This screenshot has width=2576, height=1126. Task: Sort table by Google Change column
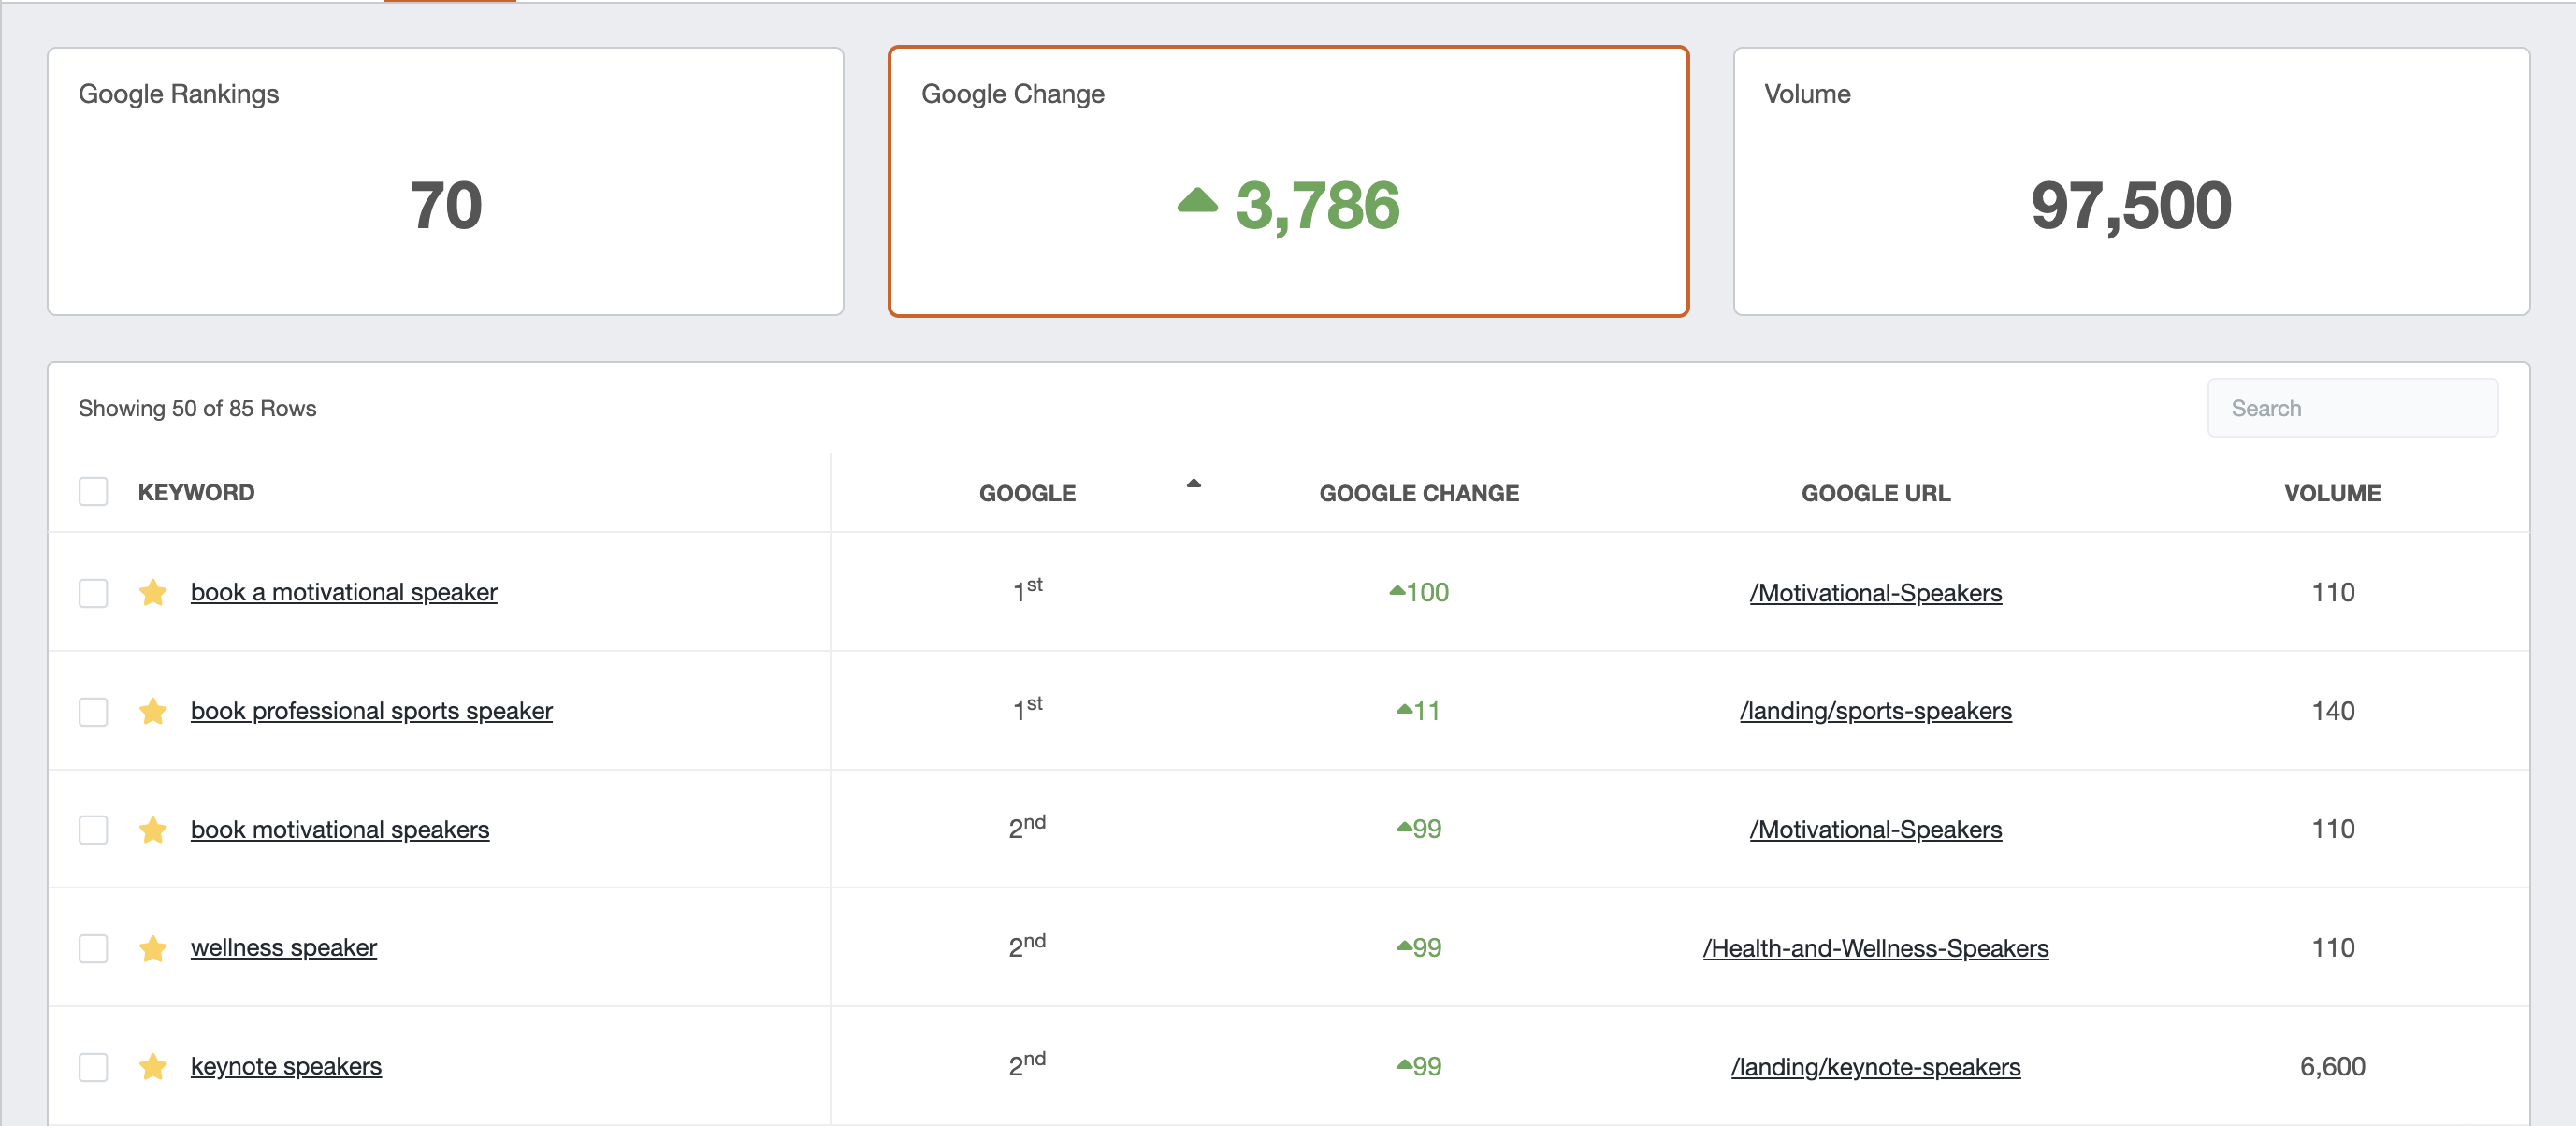pos(1418,493)
